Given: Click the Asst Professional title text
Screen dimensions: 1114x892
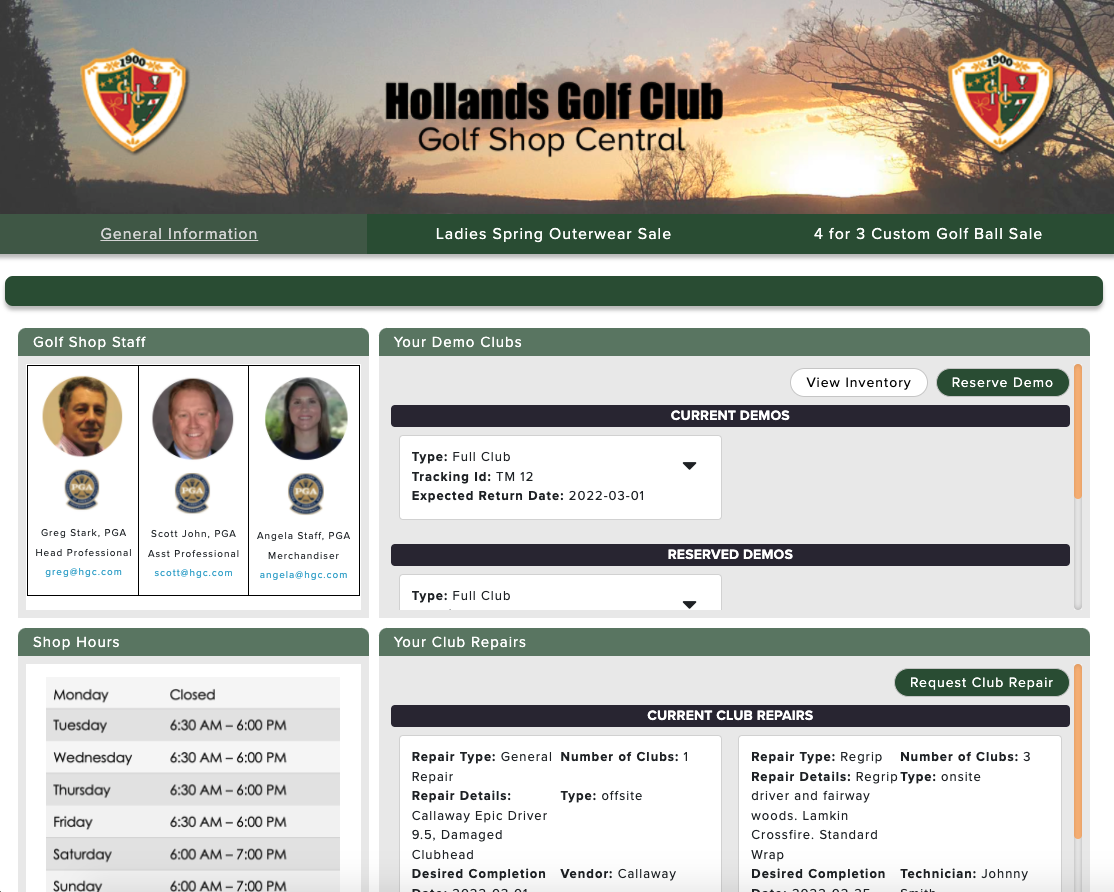Looking at the screenshot, I should click(x=193, y=553).
